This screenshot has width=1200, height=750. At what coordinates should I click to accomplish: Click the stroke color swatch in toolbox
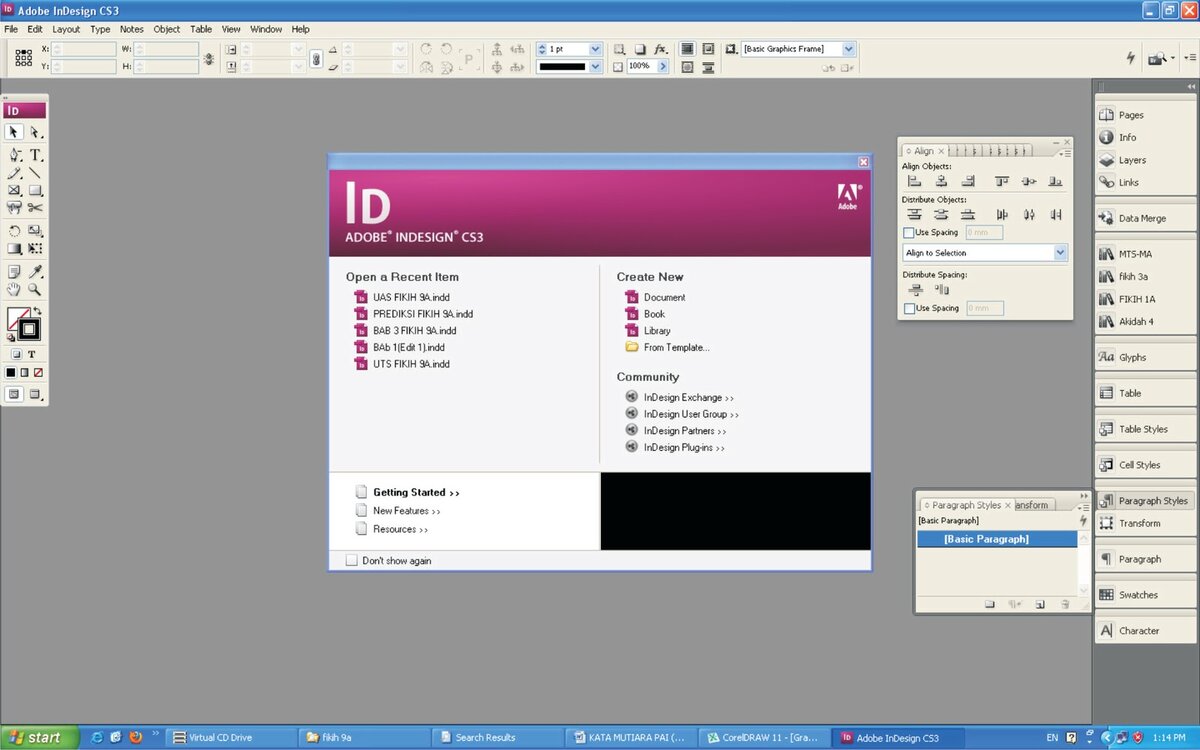pyautogui.click(x=29, y=329)
